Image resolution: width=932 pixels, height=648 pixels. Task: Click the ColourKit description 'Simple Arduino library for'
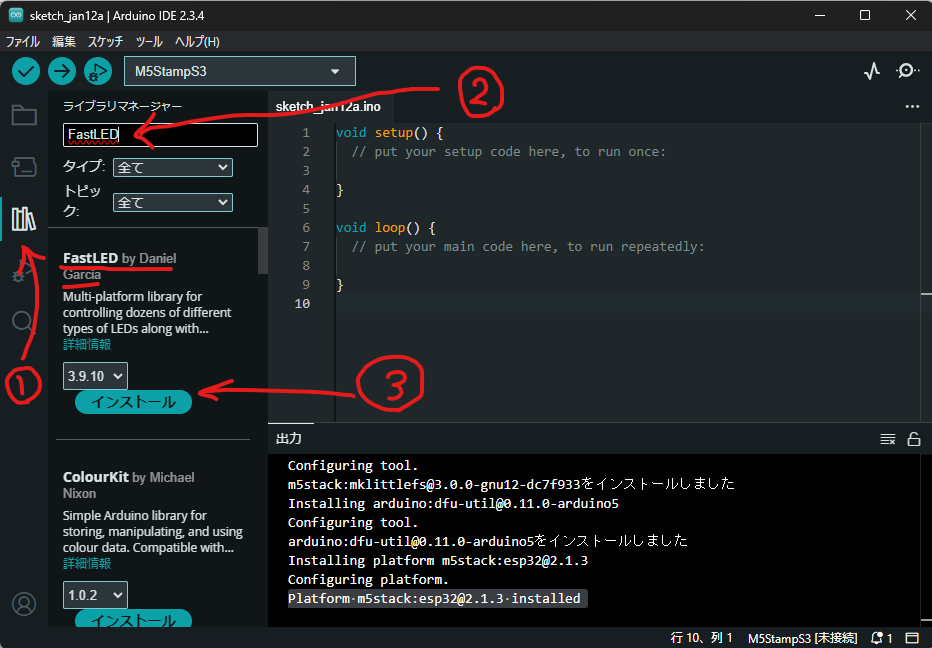coord(135,515)
